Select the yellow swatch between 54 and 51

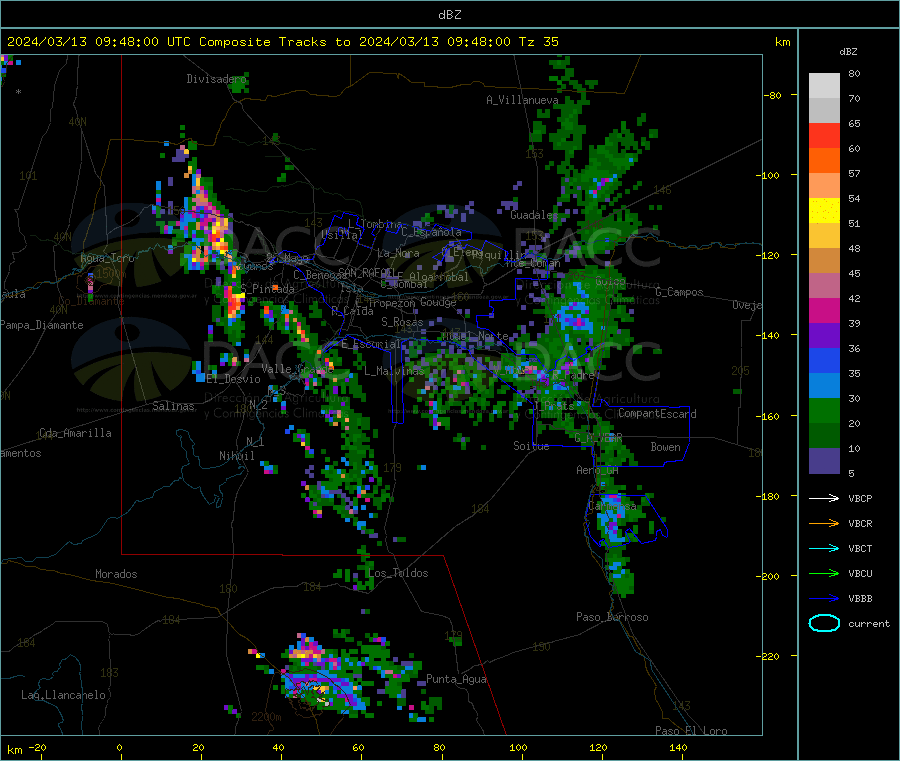click(824, 211)
